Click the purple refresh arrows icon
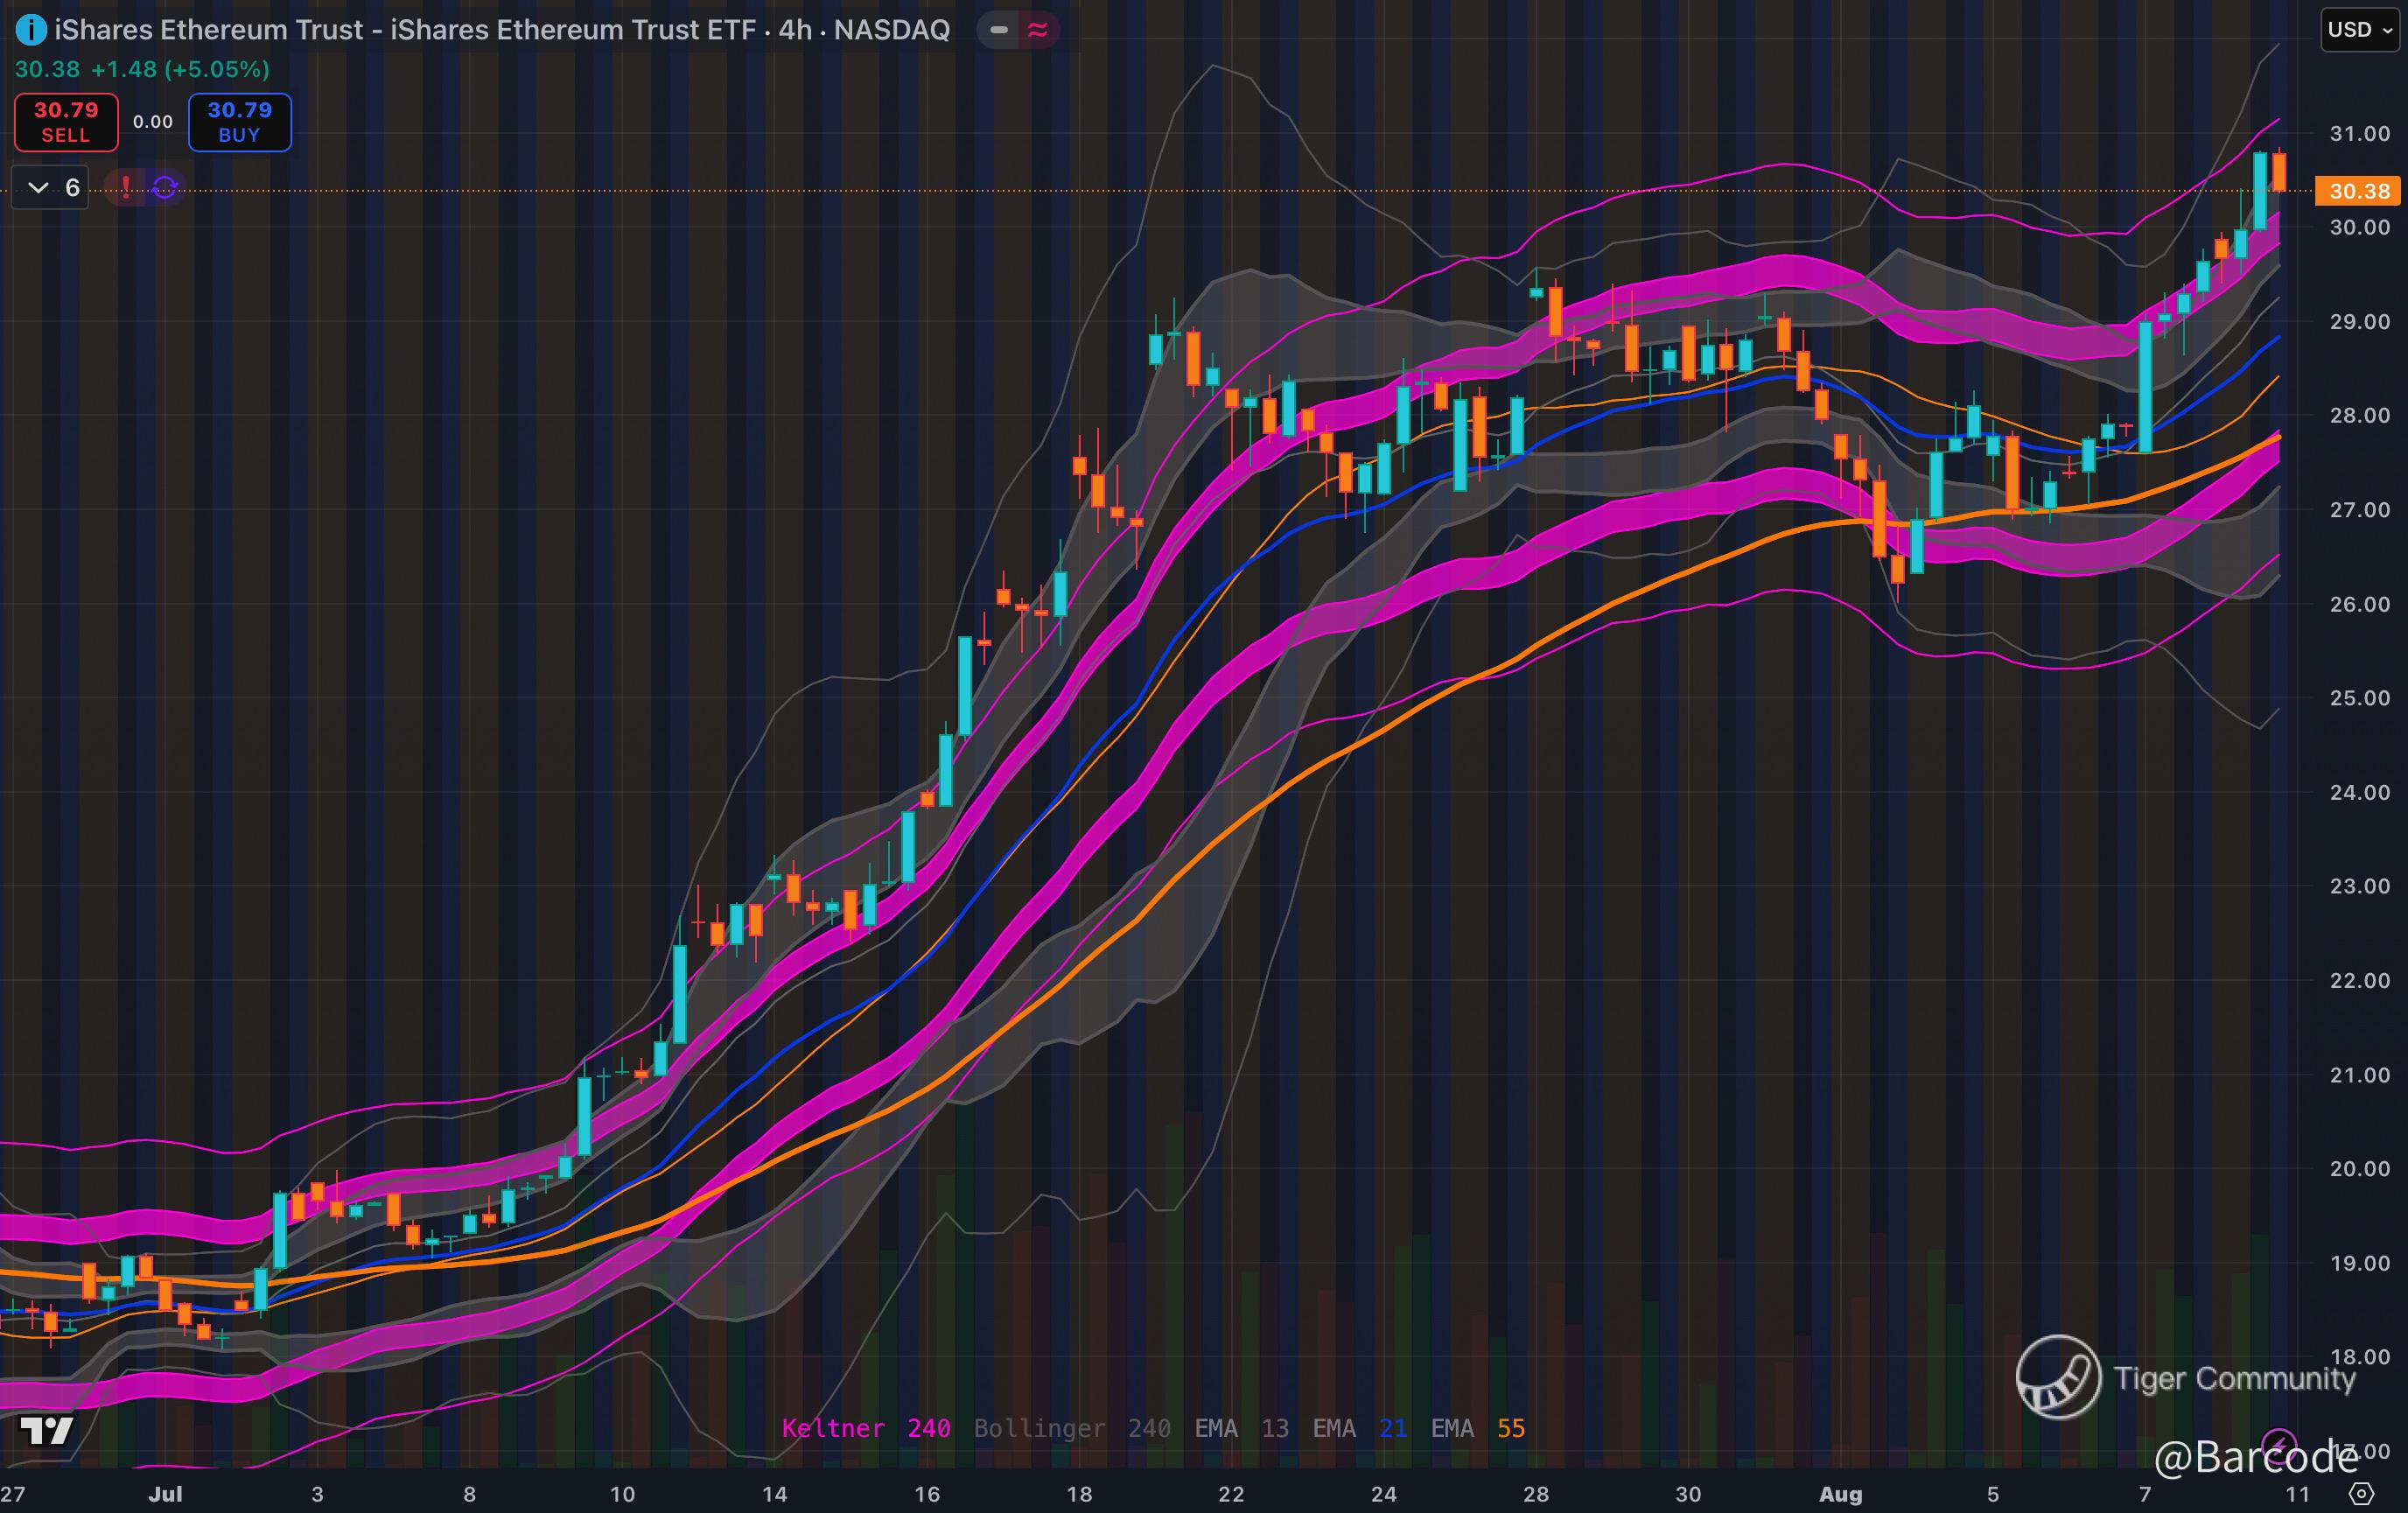Viewport: 2408px width, 1513px height. pos(165,187)
